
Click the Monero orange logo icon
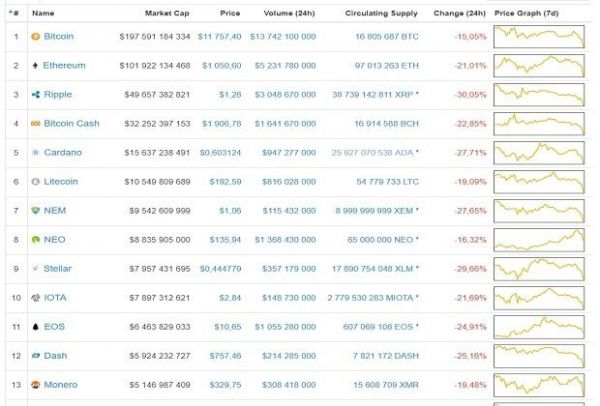click(36, 385)
